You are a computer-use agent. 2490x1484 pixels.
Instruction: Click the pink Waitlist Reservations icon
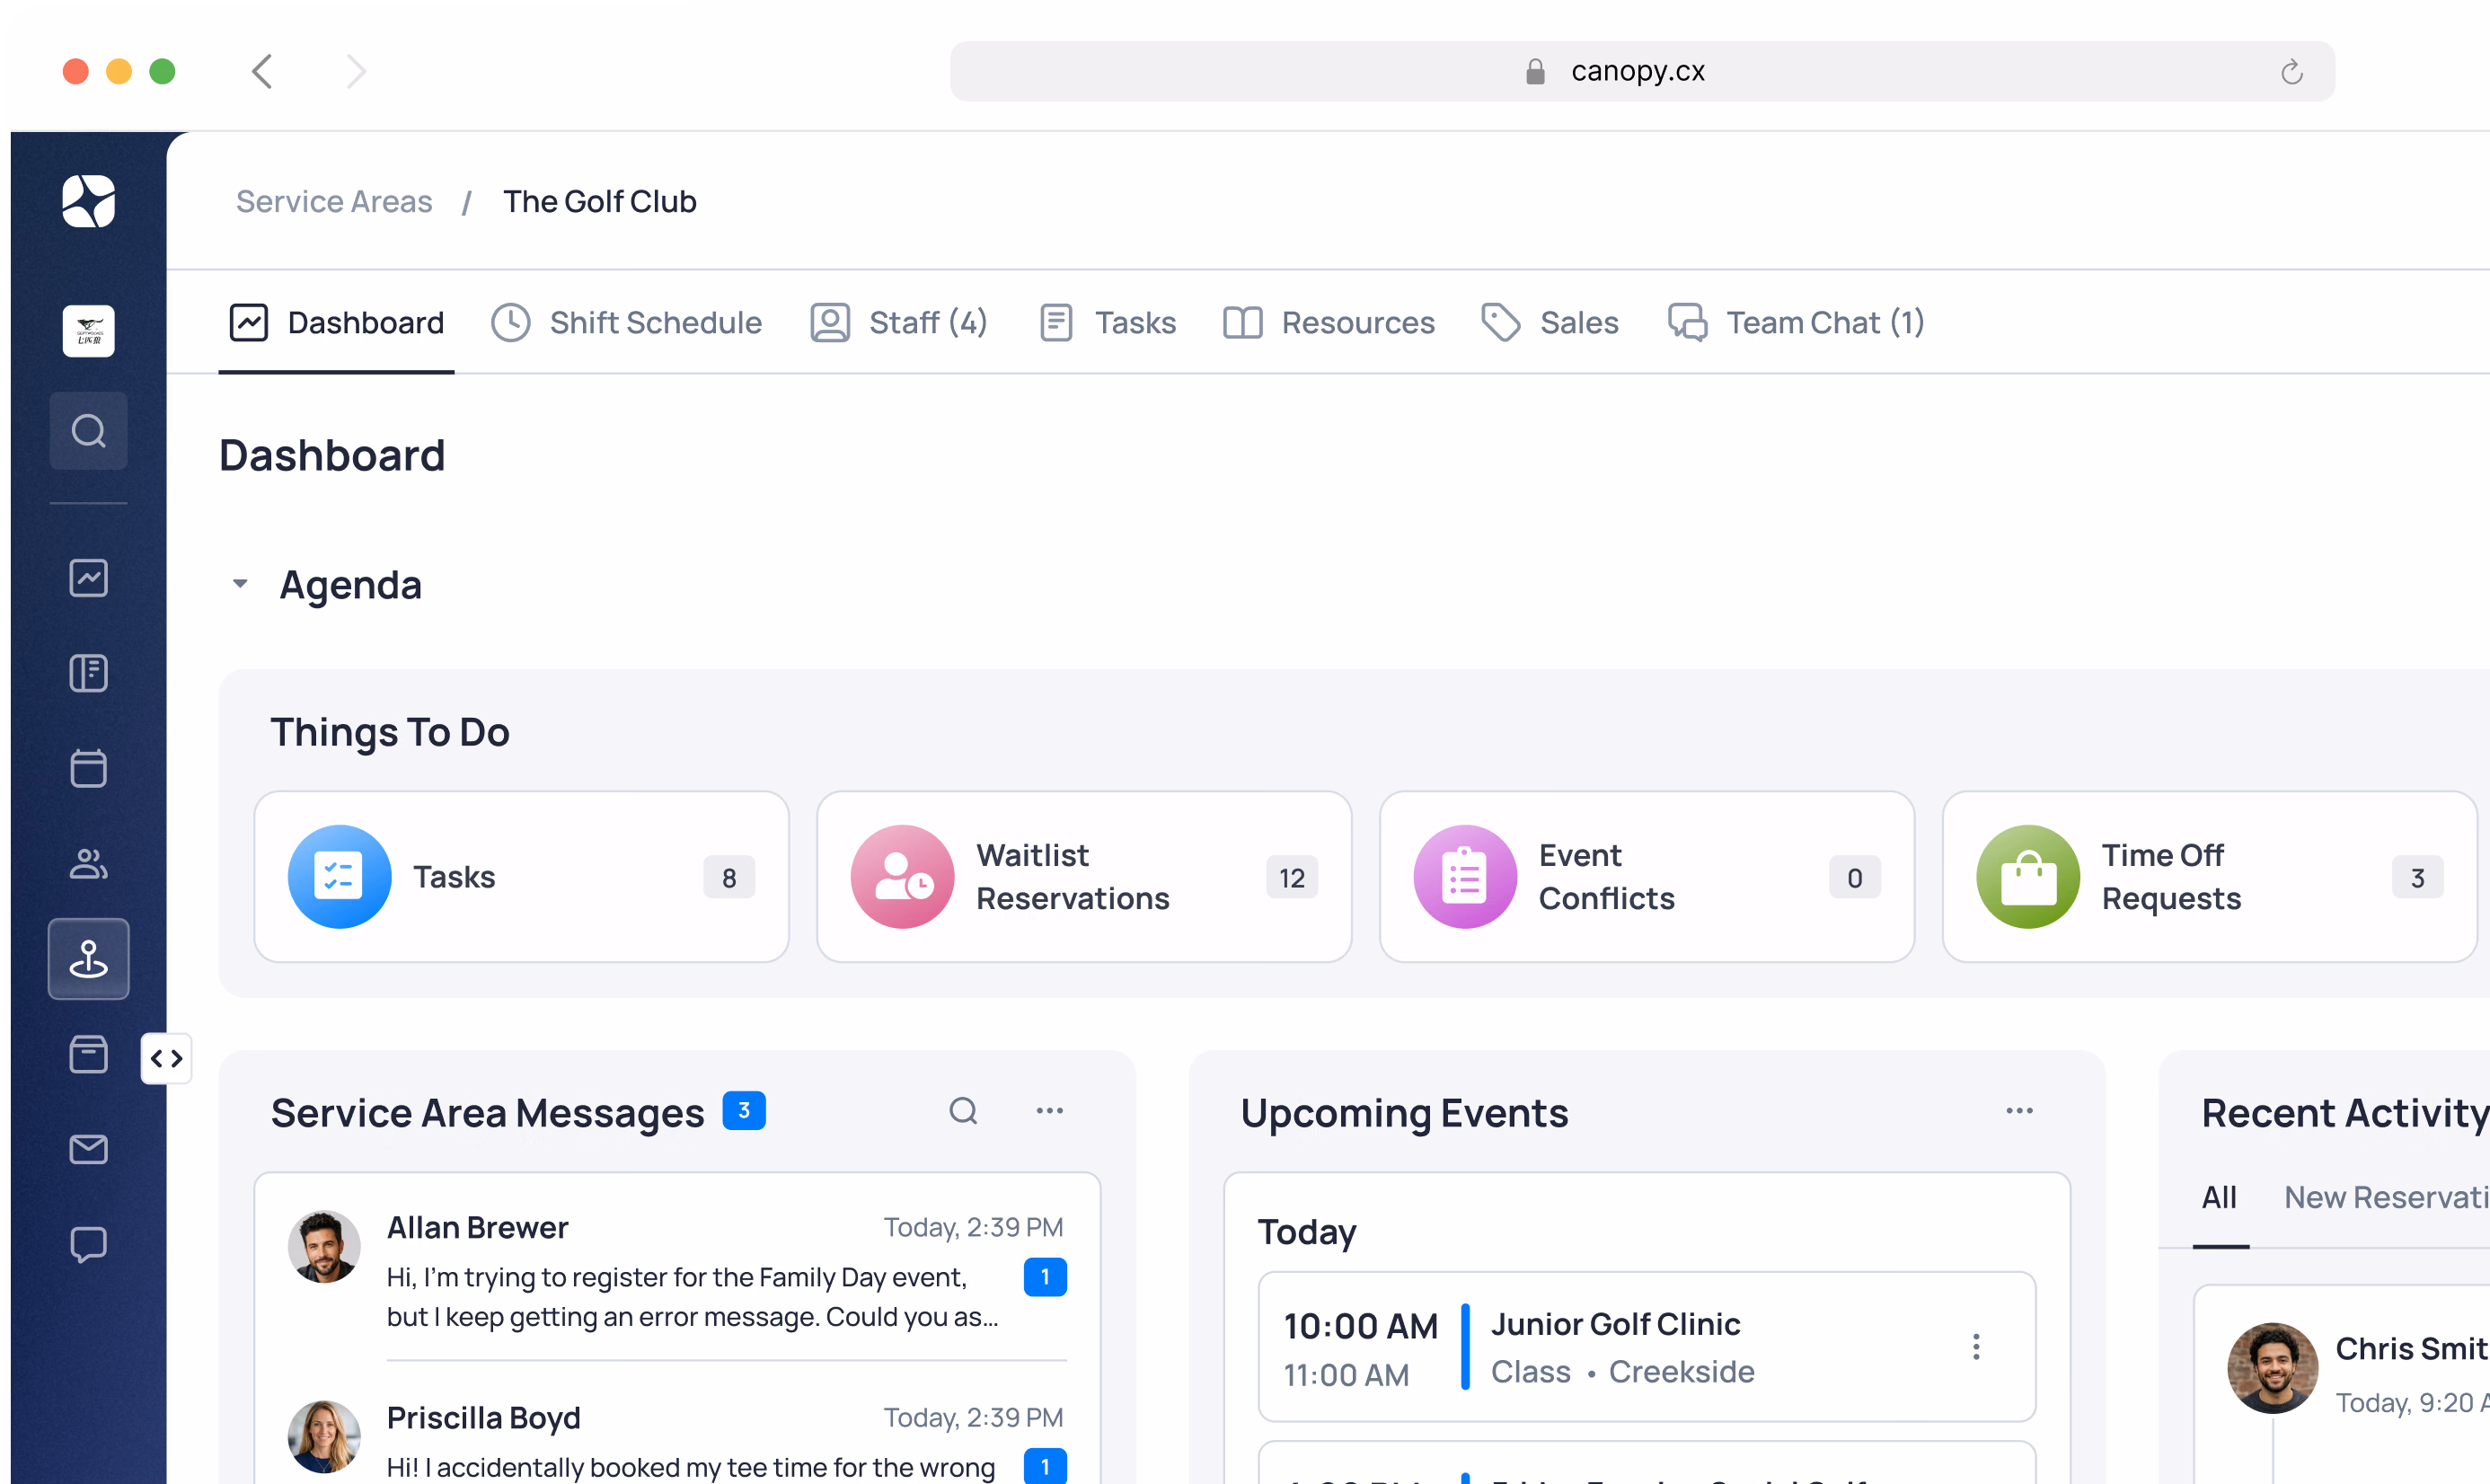(x=902, y=877)
